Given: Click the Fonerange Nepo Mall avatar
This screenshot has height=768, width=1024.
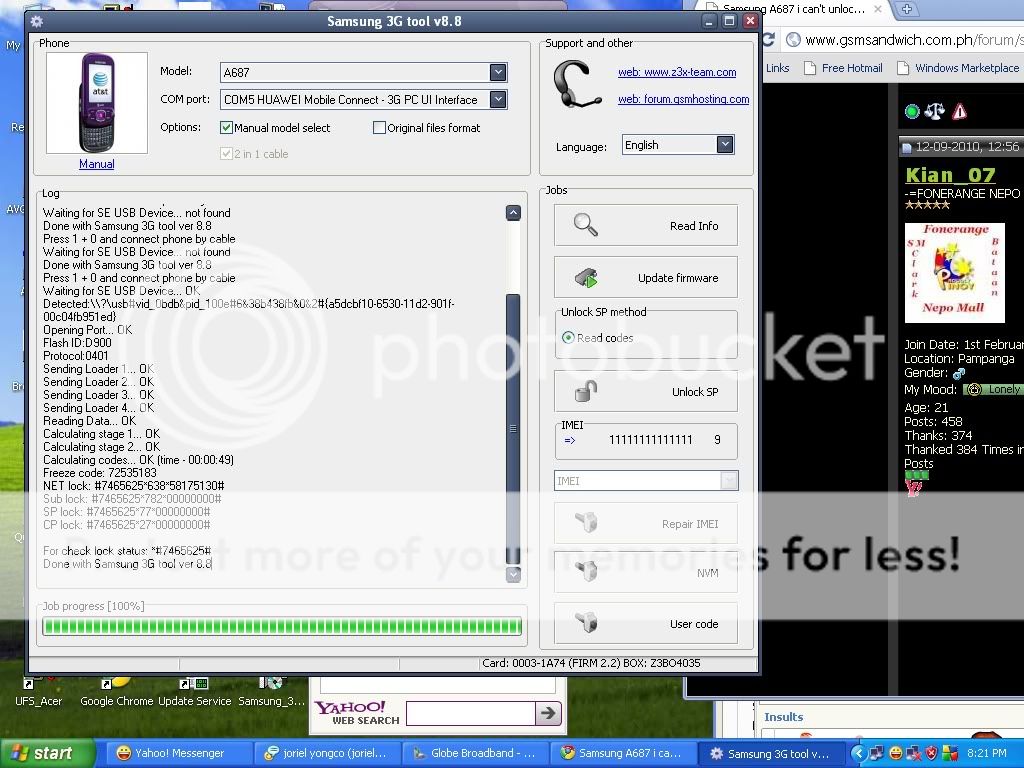Looking at the screenshot, I should click(954, 272).
